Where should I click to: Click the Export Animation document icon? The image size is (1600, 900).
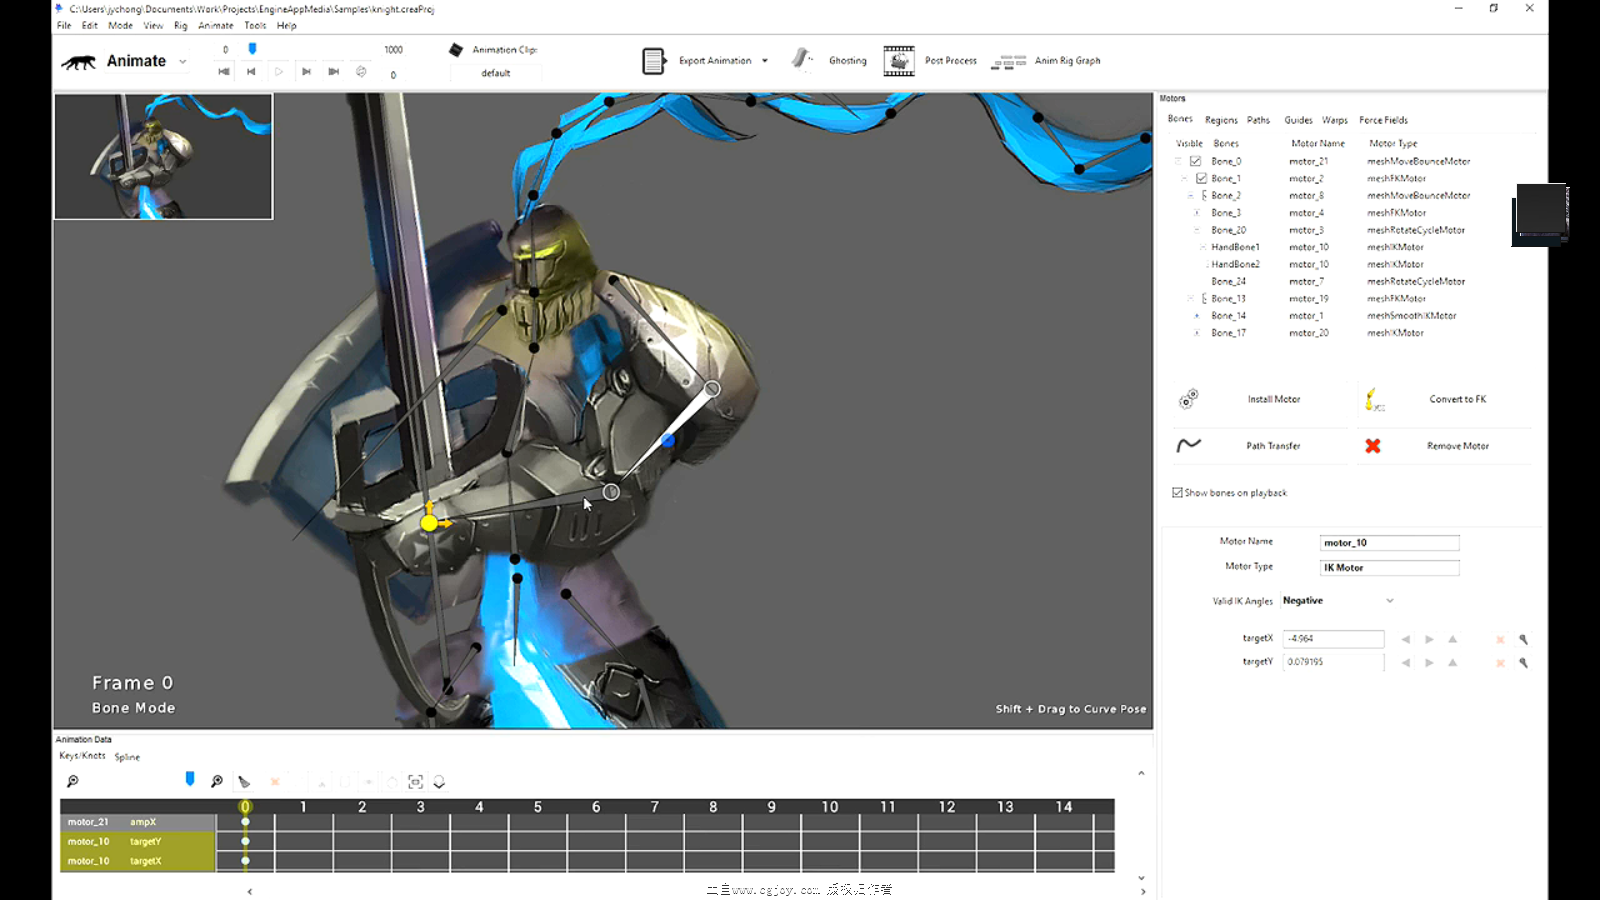653,61
